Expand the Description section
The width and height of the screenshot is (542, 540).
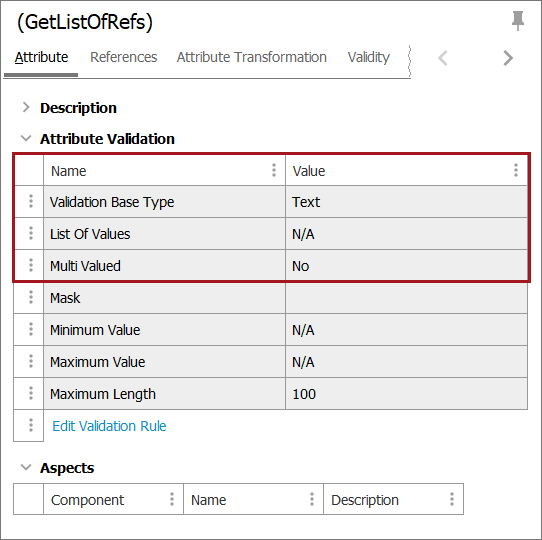(26, 108)
